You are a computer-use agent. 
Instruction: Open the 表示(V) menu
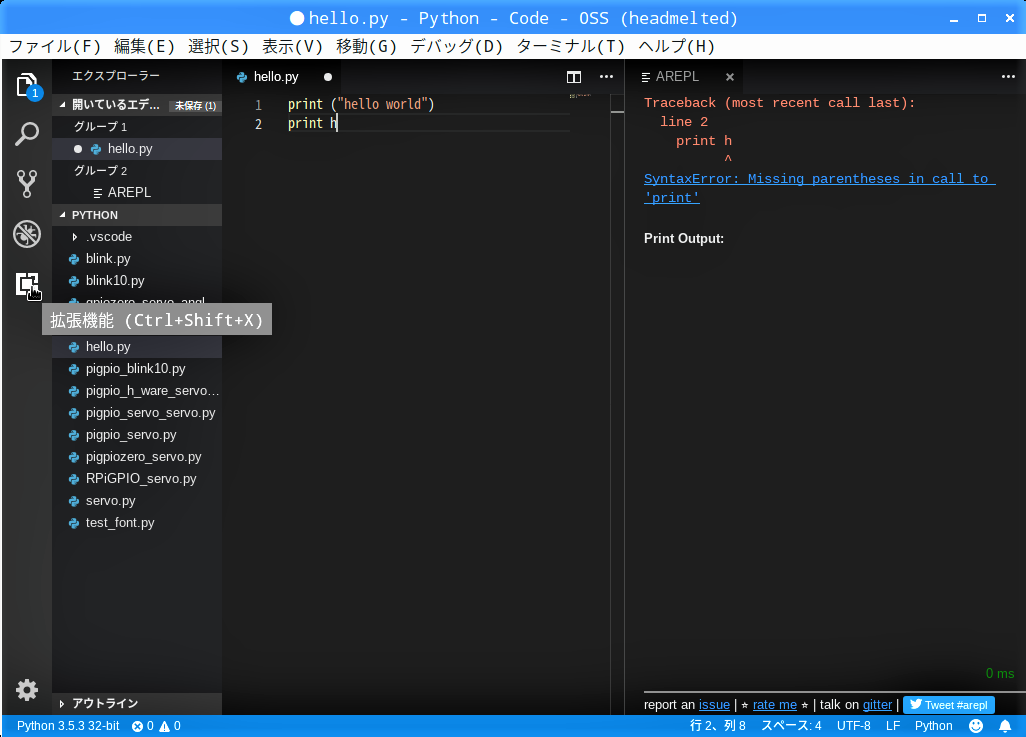point(292,46)
